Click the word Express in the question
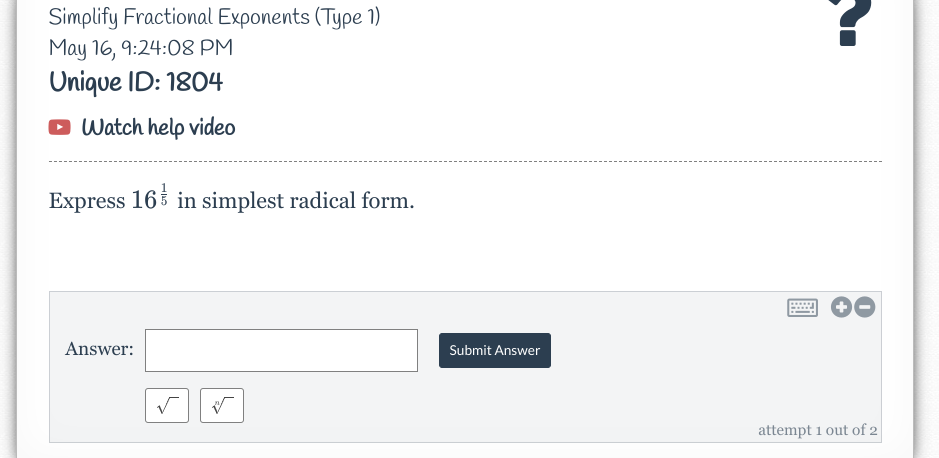Image resolution: width=939 pixels, height=458 pixels. [x=87, y=200]
